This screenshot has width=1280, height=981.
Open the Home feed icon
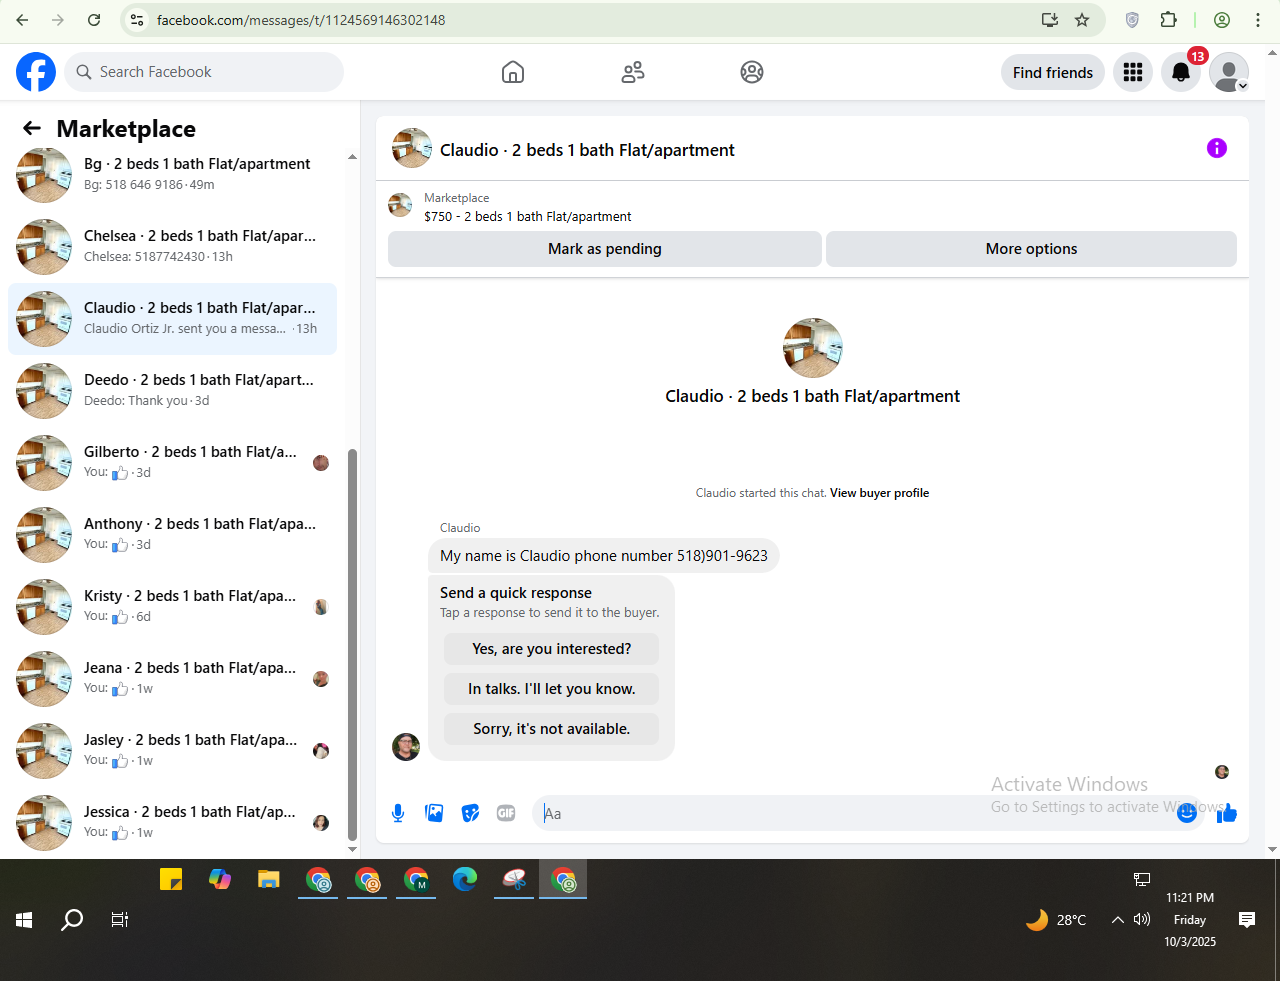(x=513, y=72)
